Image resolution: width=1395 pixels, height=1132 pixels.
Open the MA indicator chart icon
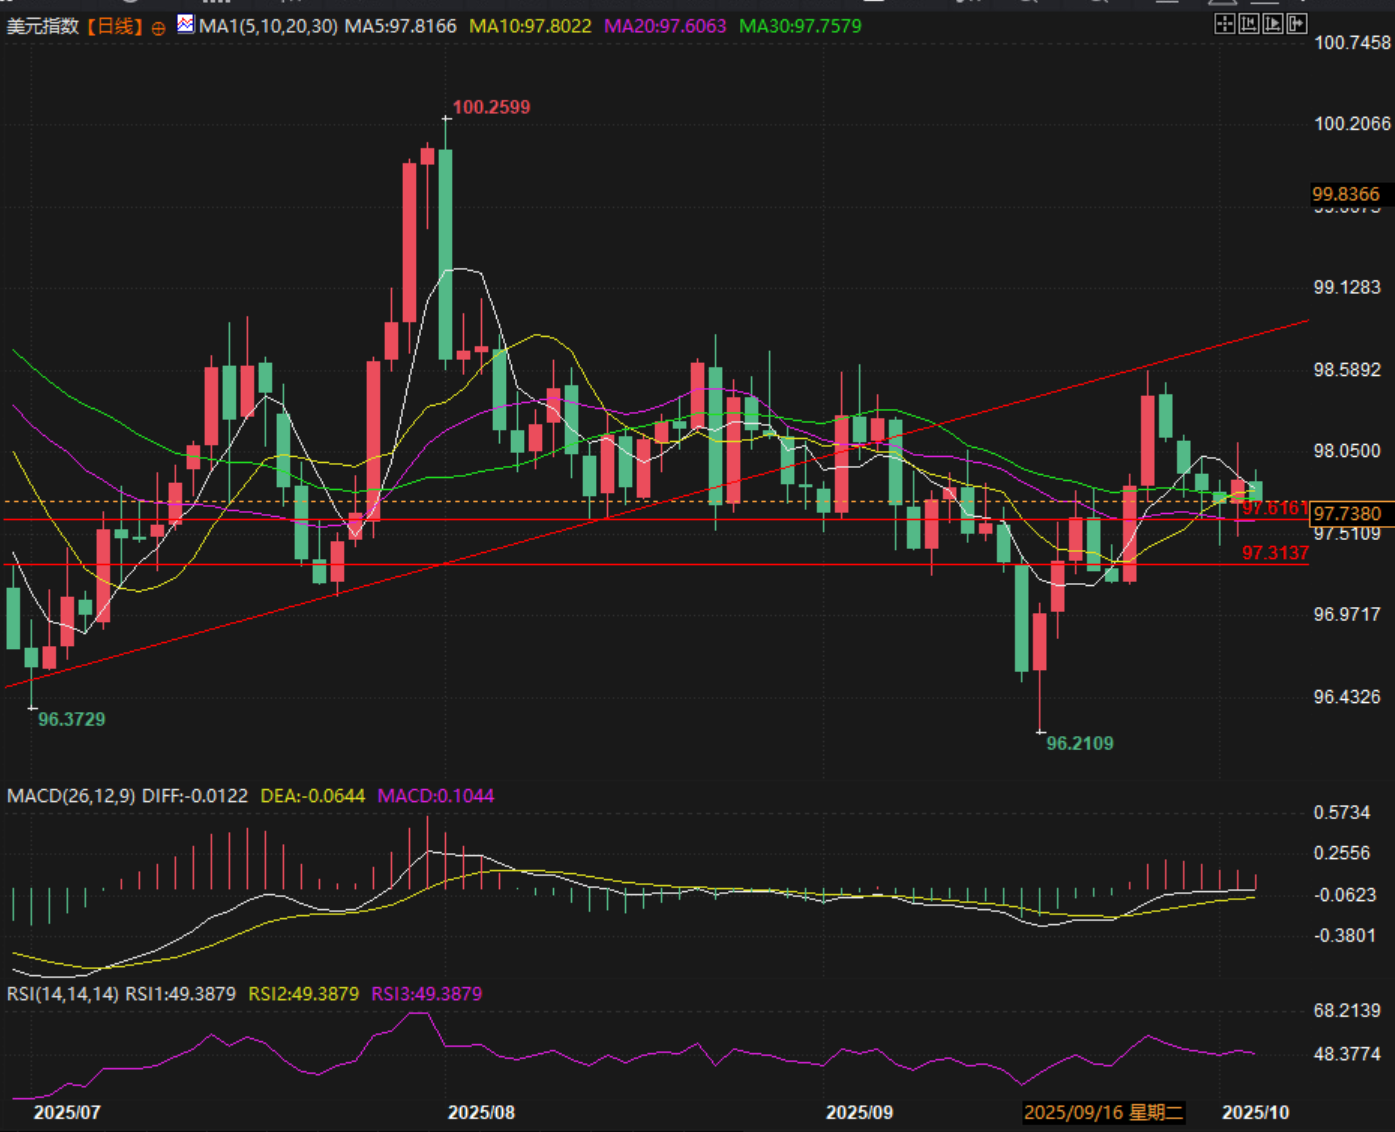pyautogui.click(x=186, y=24)
